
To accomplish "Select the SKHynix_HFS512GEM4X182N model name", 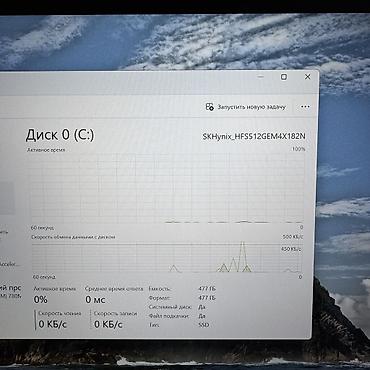I will pyautogui.click(x=254, y=137).
